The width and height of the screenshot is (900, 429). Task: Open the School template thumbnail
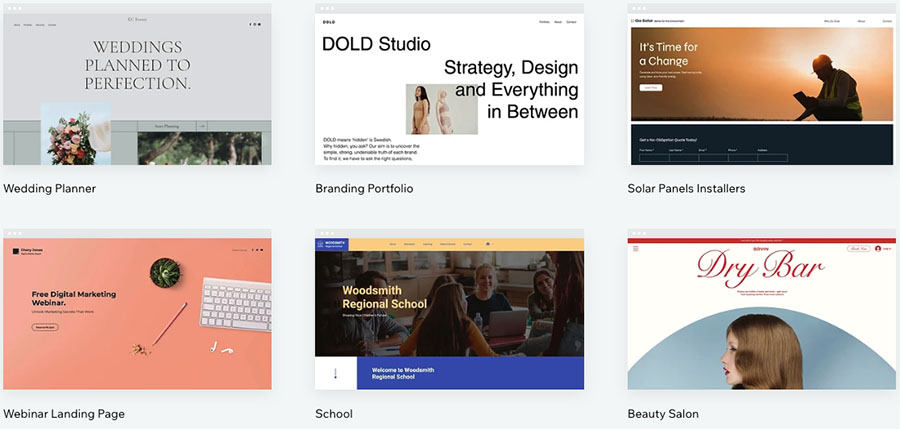click(449, 310)
